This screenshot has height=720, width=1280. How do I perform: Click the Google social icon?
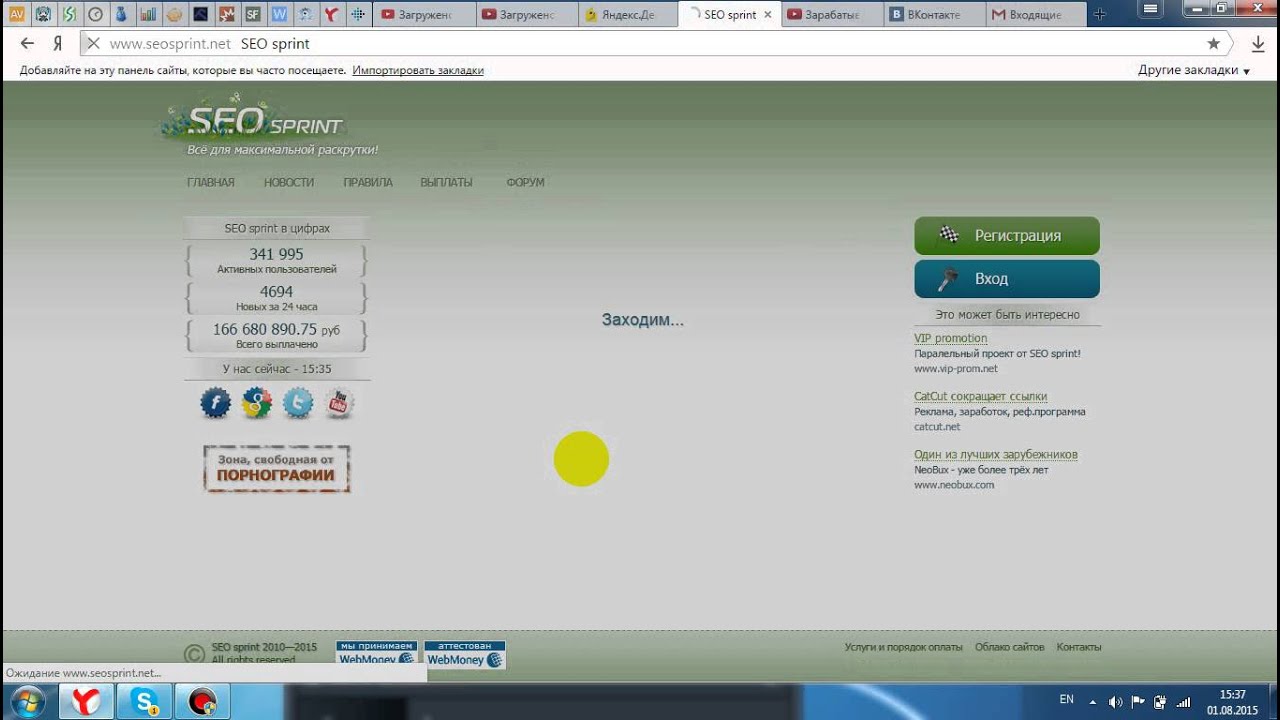[257, 403]
